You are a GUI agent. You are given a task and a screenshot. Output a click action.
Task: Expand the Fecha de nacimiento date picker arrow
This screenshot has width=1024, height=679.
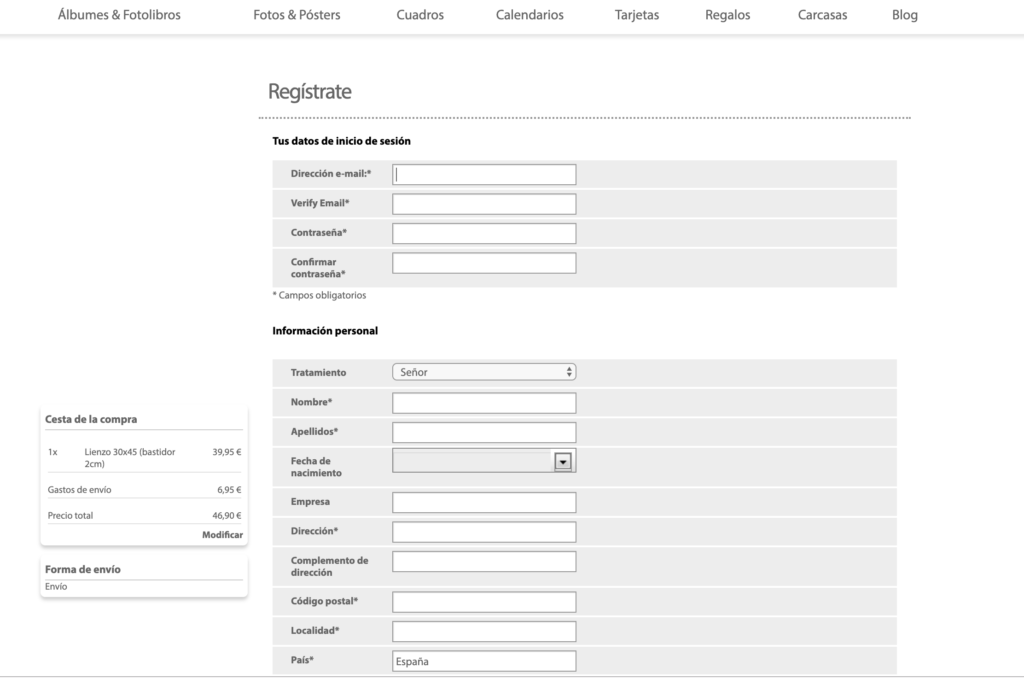point(562,462)
